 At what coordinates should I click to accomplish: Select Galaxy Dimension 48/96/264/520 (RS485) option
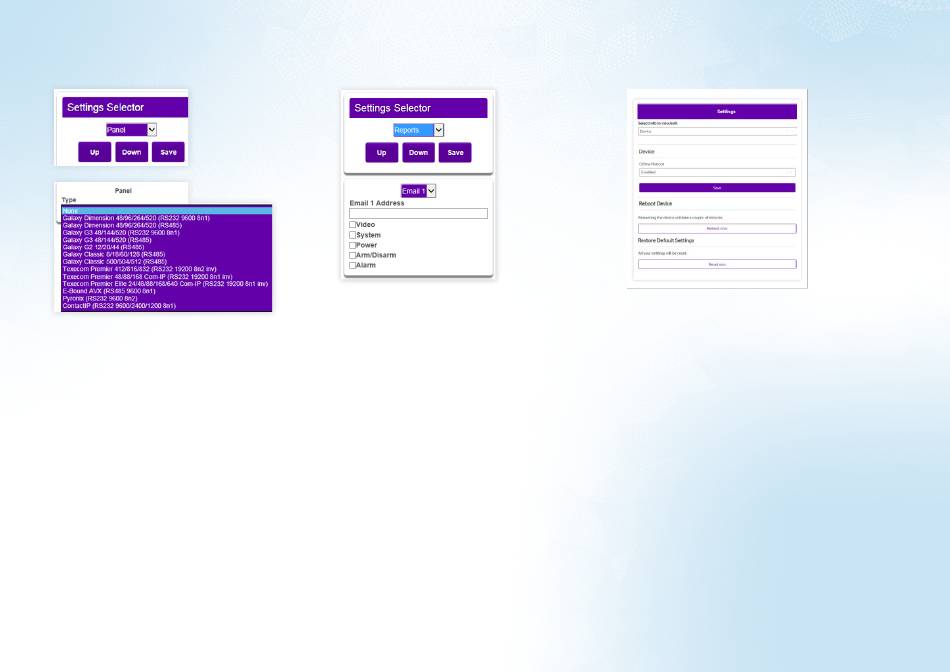click(167, 225)
